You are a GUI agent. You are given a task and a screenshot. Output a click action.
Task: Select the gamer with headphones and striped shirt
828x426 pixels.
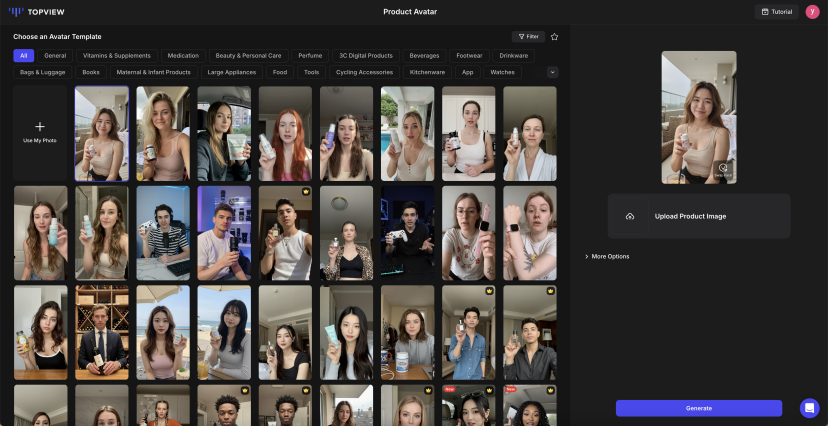pos(163,233)
